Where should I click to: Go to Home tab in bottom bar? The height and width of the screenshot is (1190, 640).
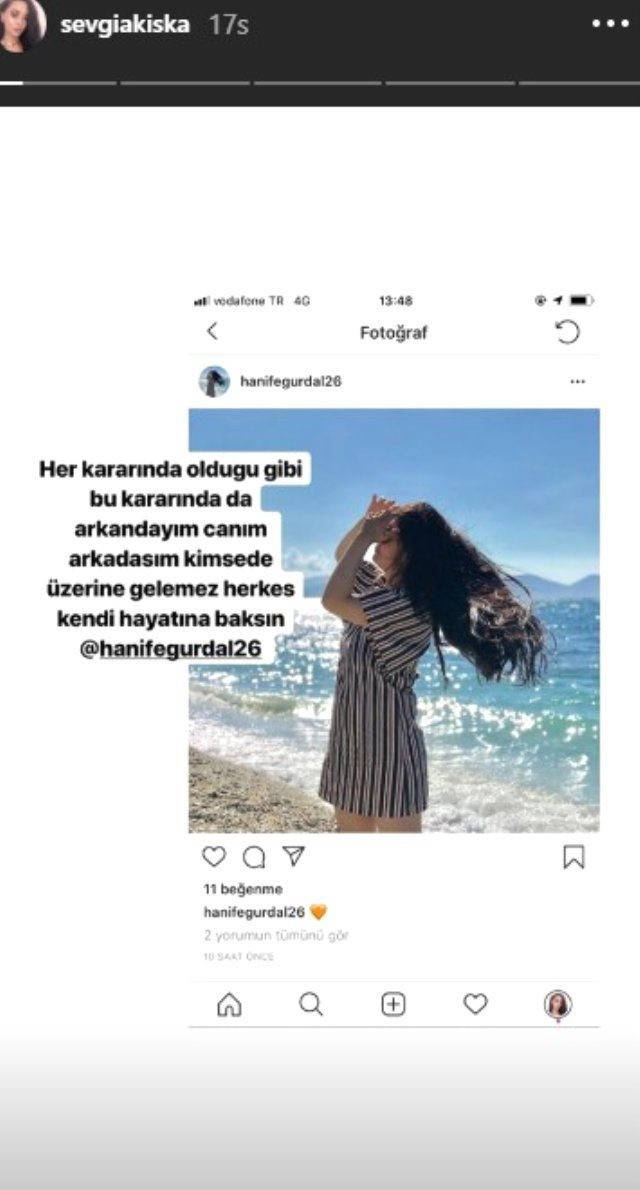point(229,1005)
